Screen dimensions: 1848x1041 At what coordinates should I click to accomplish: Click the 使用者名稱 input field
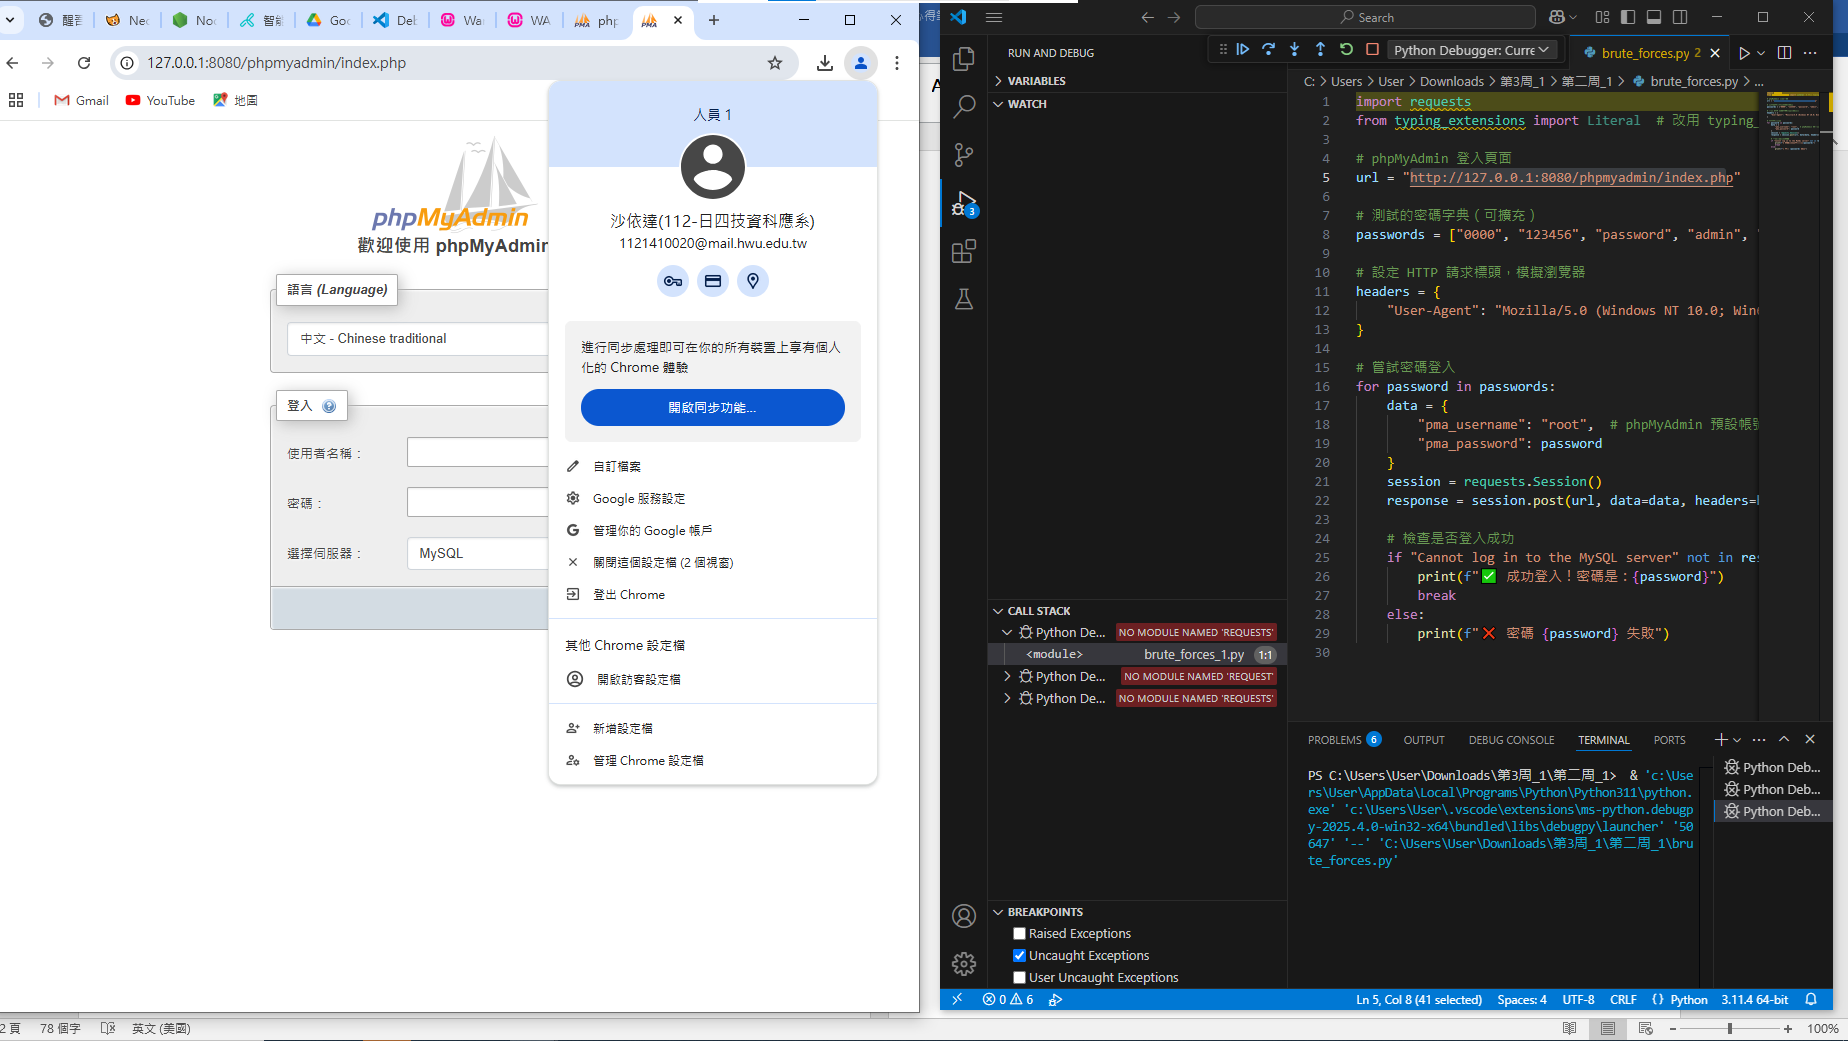(x=477, y=453)
